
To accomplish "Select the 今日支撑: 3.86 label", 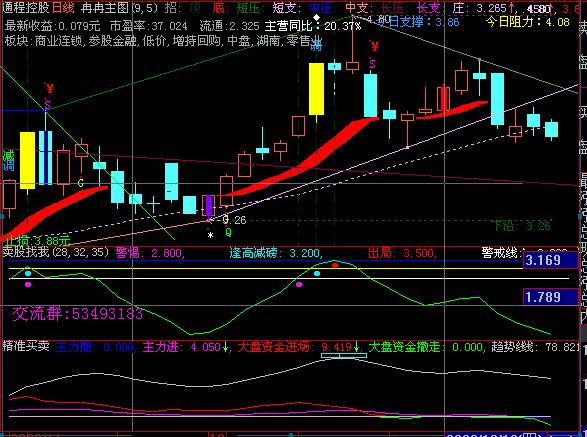I will (419, 21).
